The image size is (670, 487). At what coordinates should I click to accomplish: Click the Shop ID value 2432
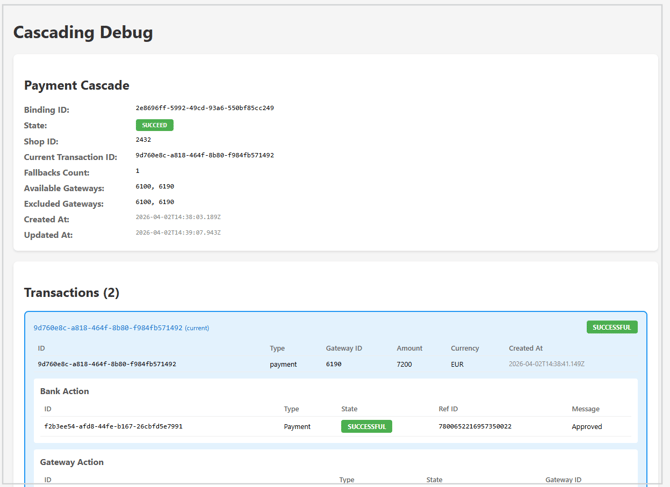tap(143, 140)
